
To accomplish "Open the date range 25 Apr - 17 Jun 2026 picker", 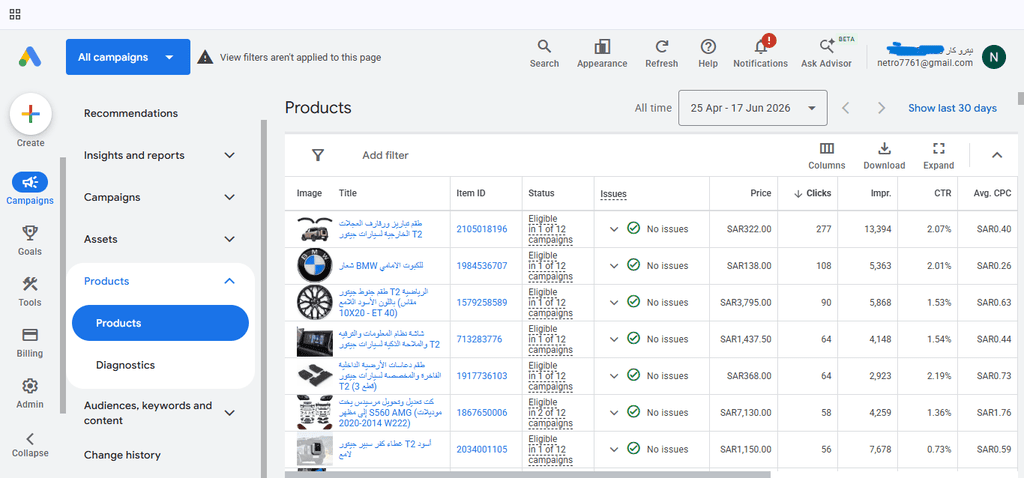I will click(753, 108).
